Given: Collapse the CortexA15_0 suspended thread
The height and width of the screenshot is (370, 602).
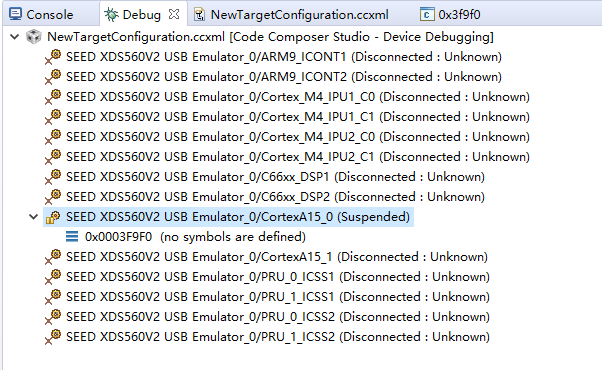Looking at the screenshot, I should (x=34, y=217).
